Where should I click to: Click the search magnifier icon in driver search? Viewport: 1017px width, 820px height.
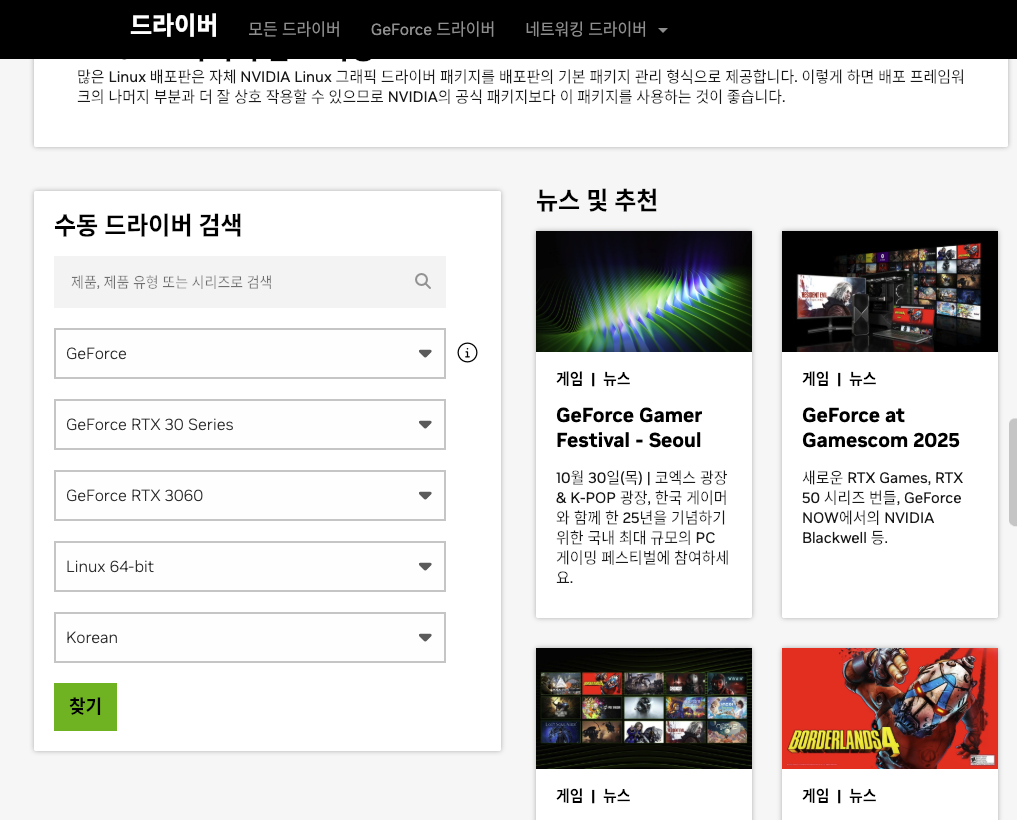[421, 281]
